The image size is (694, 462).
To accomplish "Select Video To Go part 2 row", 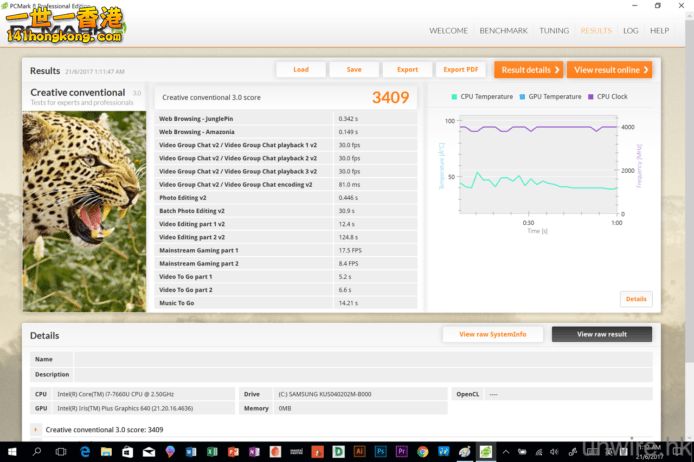I will [286, 290].
